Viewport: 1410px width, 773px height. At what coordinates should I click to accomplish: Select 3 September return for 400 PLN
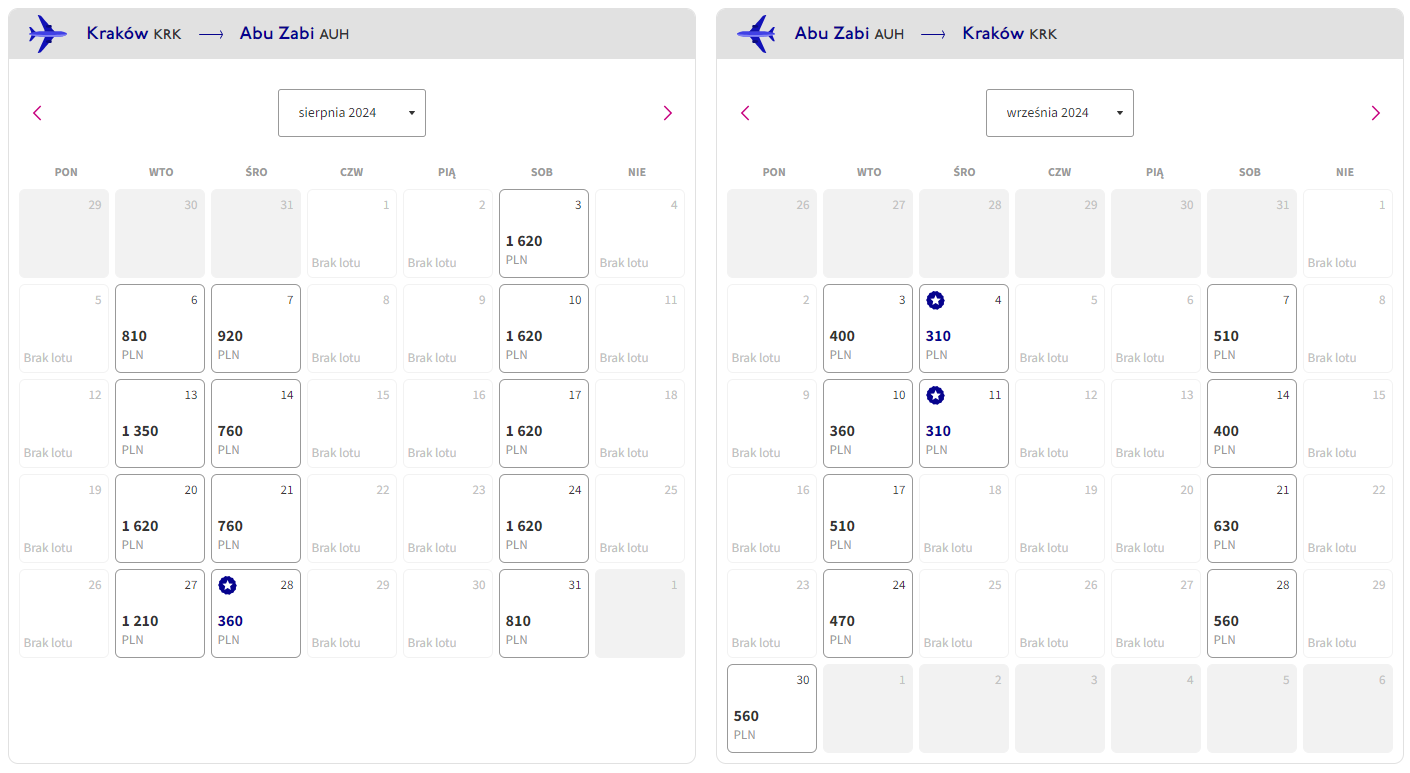click(868, 328)
